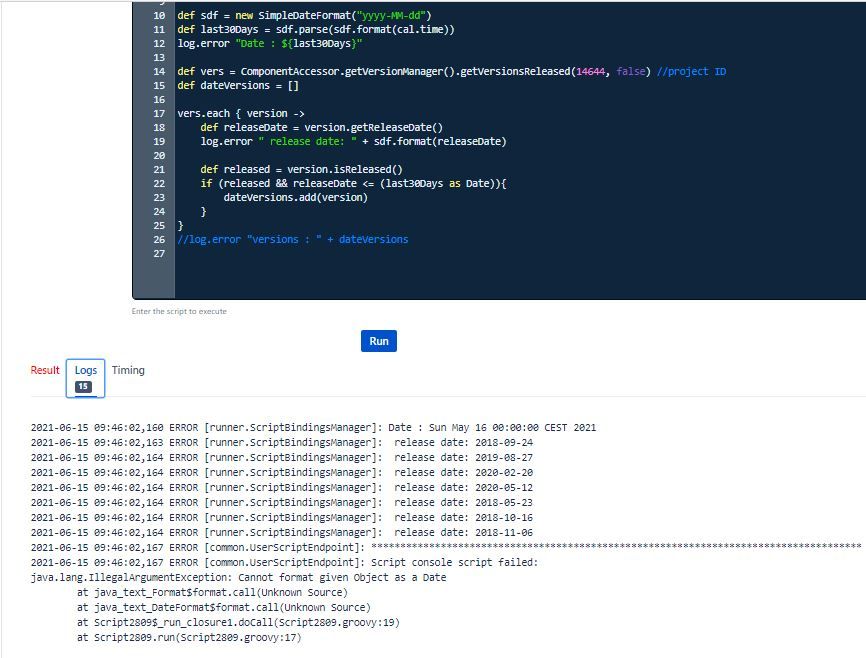Click line number 14 in the gutter
This screenshot has height=658, width=866.
pos(159,71)
